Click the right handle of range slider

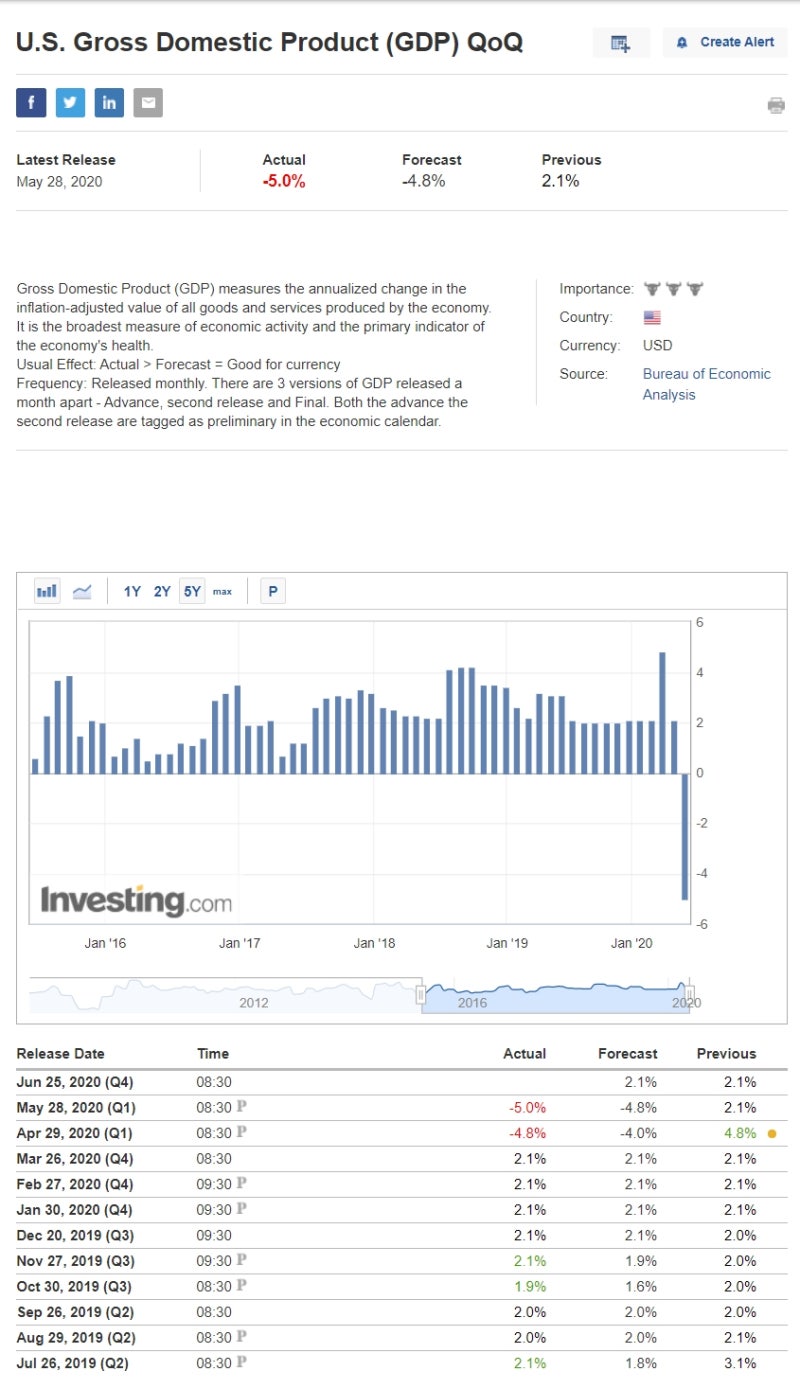point(689,994)
